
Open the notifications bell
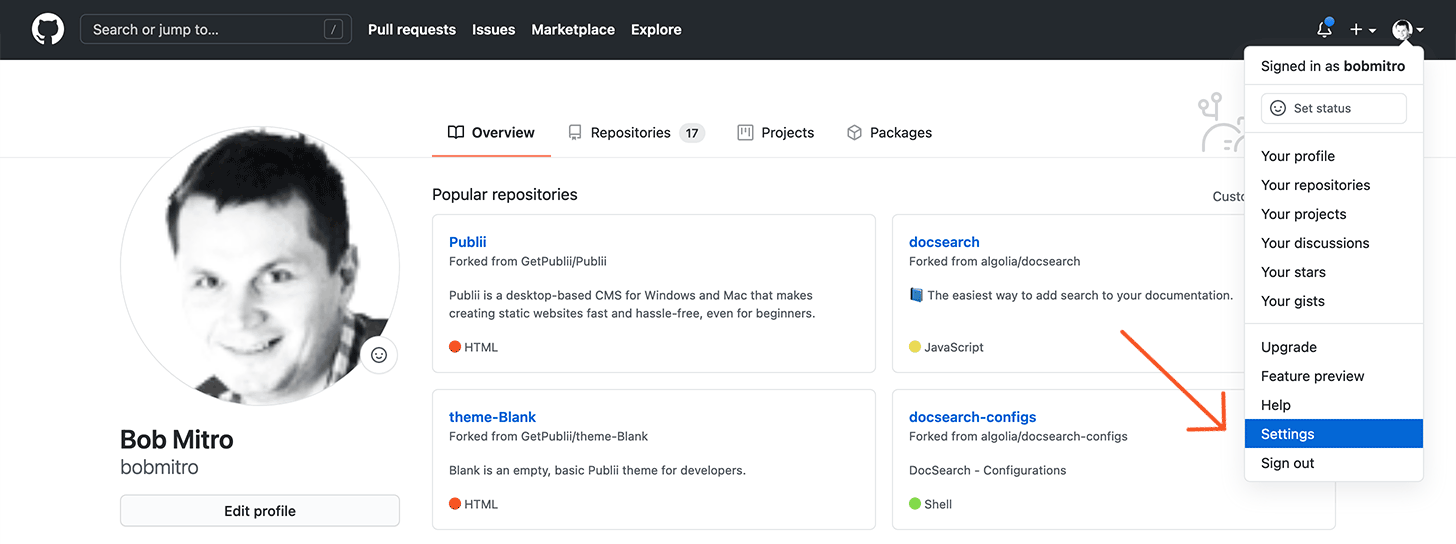pyautogui.click(x=1324, y=30)
